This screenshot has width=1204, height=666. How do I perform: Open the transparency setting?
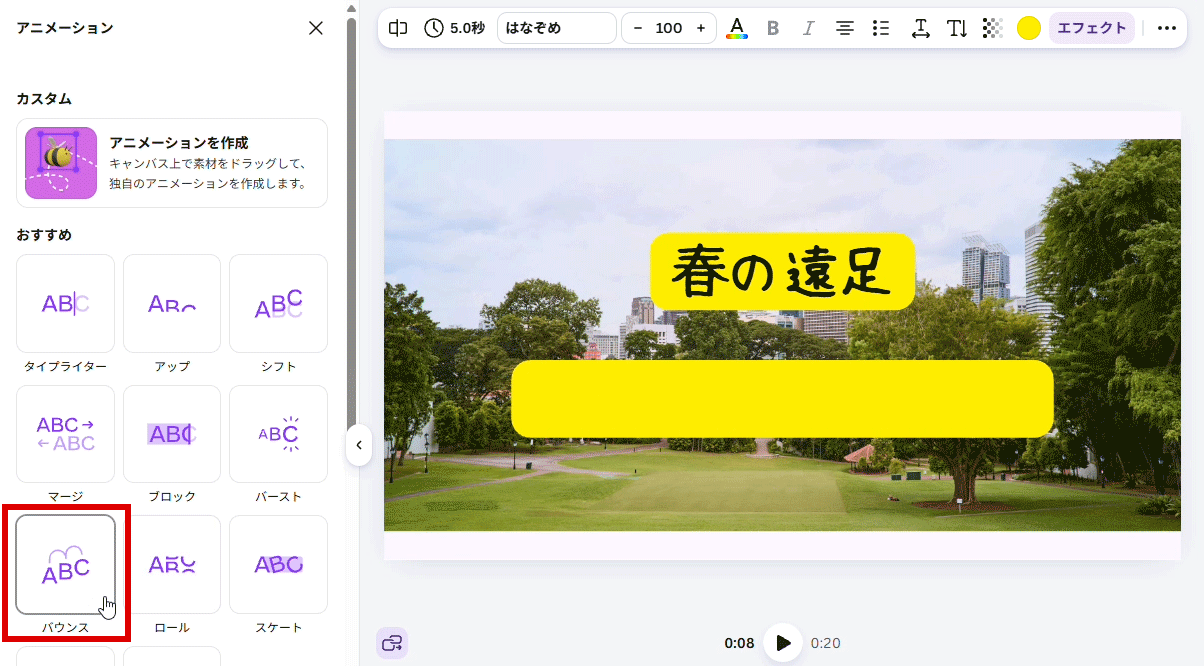[992, 28]
